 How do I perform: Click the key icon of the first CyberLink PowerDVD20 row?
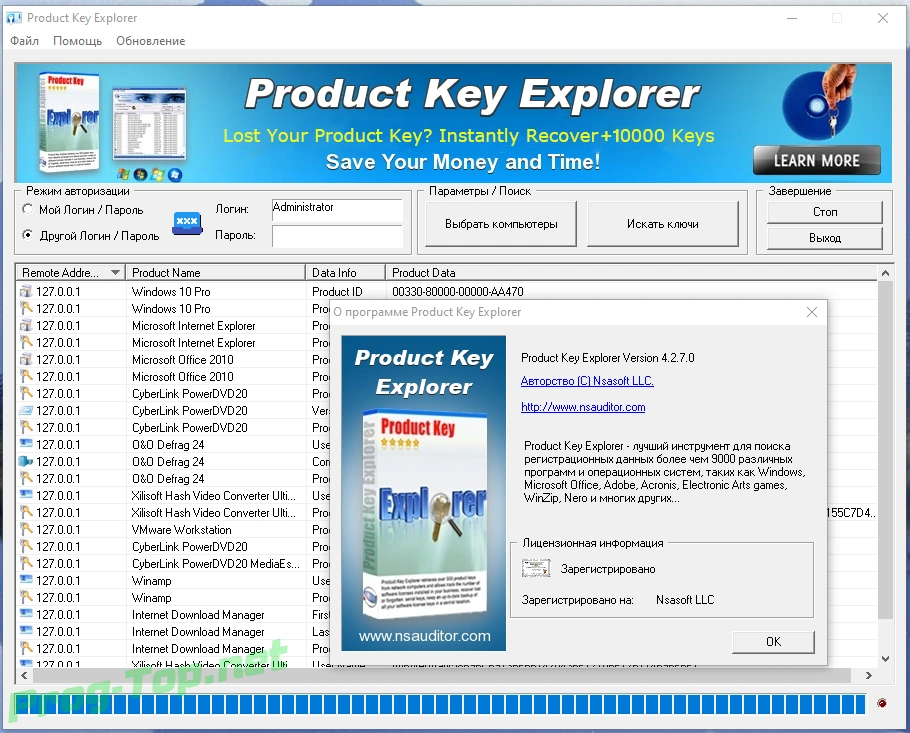tap(26, 393)
